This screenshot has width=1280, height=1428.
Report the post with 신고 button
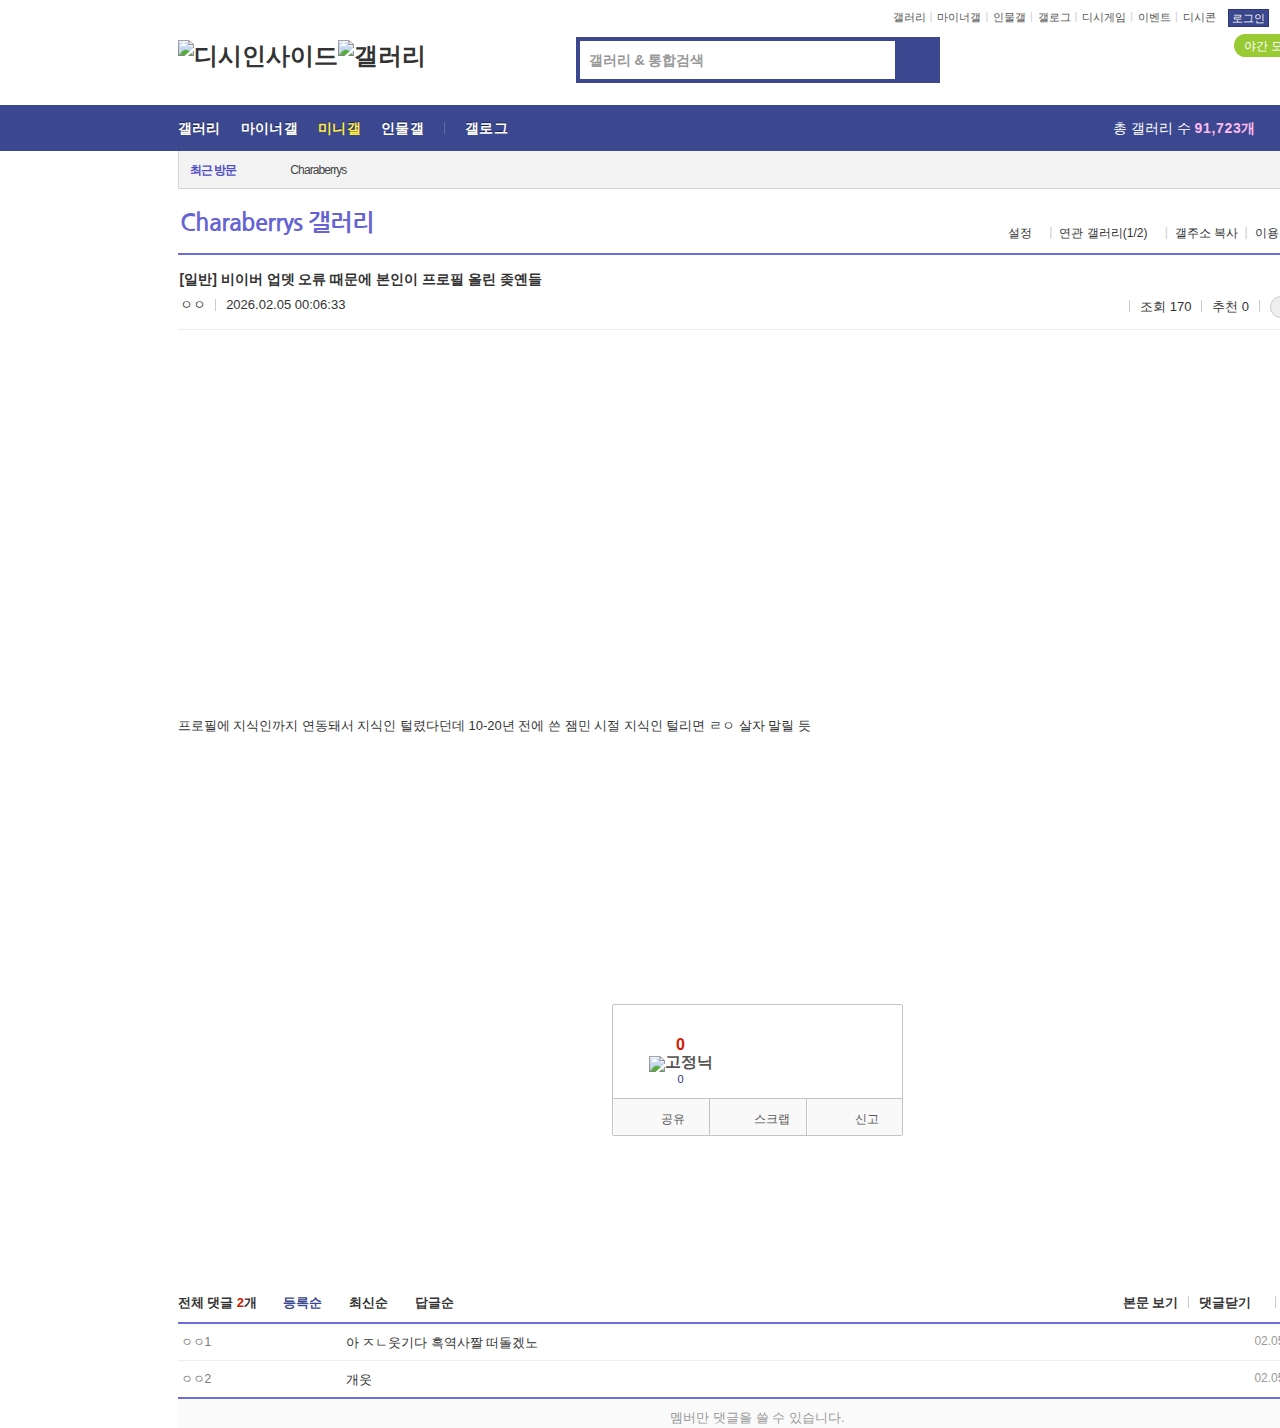[866, 1118]
